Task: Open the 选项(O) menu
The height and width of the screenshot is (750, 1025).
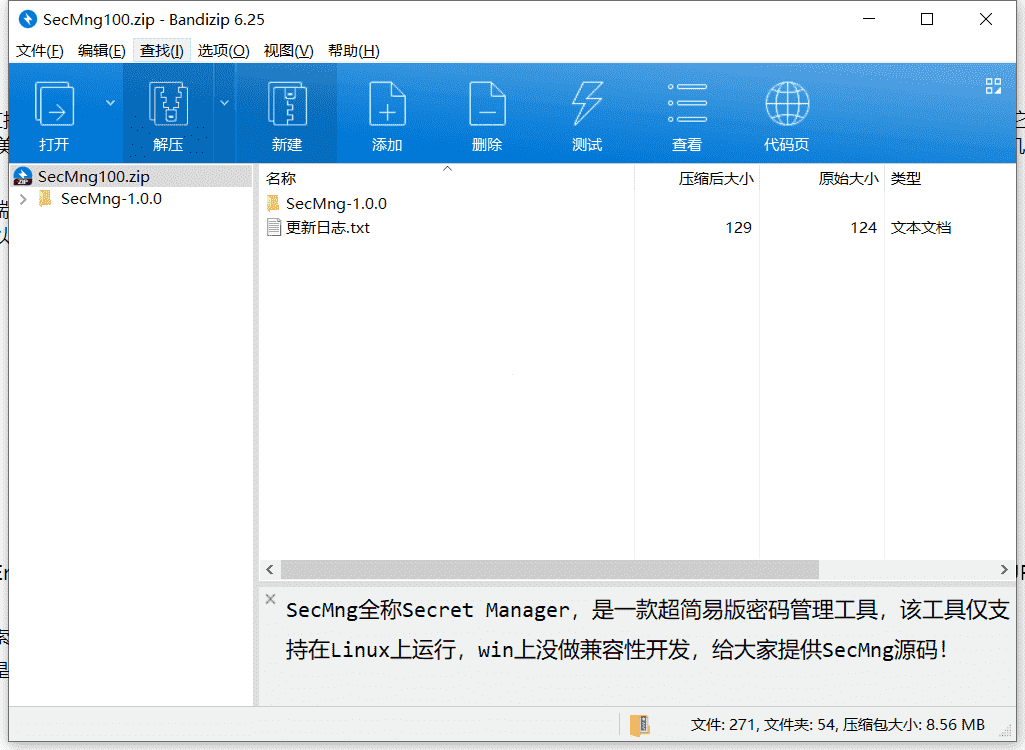Action: (x=224, y=50)
